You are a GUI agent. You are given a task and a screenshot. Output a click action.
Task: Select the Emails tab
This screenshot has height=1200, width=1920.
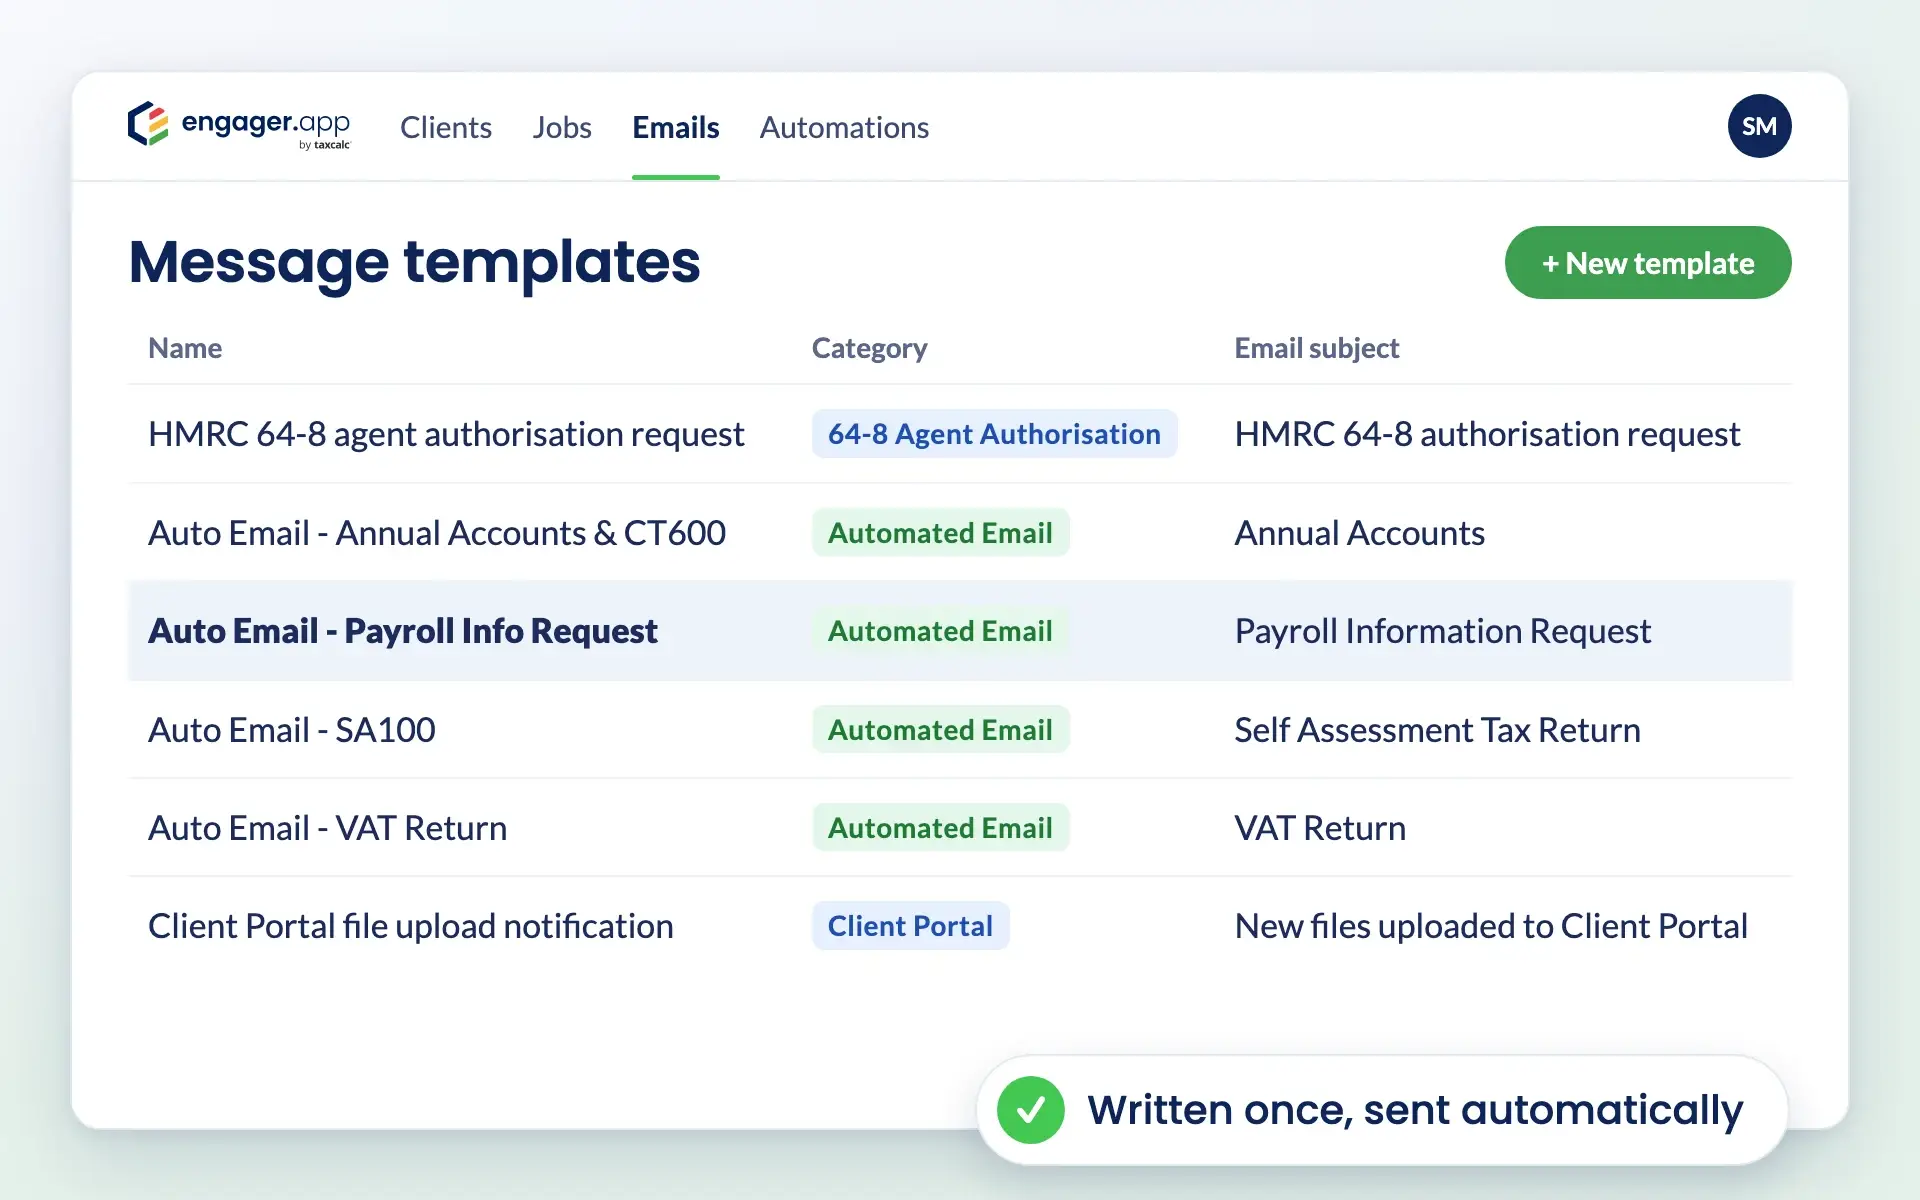[x=676, y=127]
